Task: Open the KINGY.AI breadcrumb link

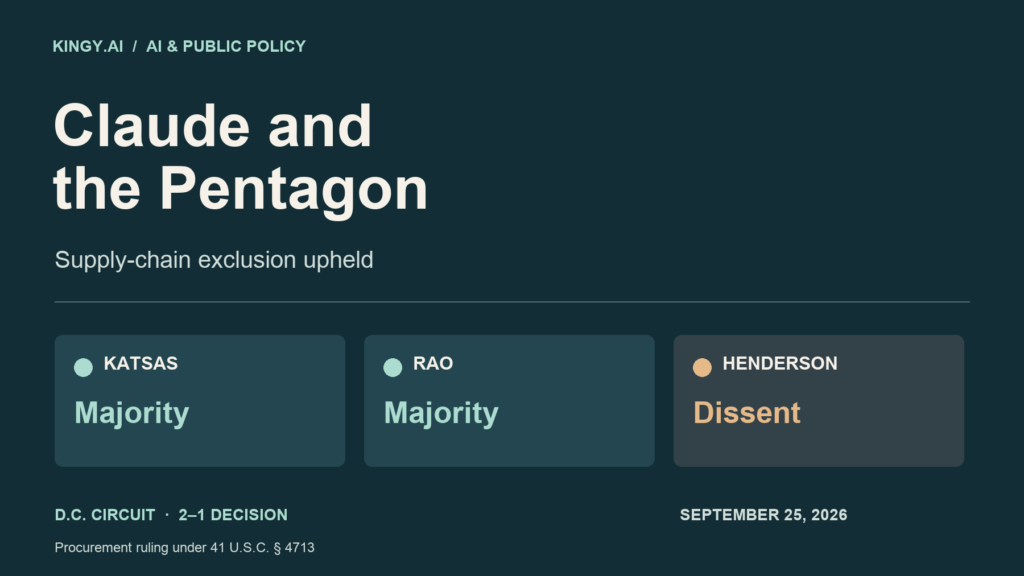Action: (88, 46)
